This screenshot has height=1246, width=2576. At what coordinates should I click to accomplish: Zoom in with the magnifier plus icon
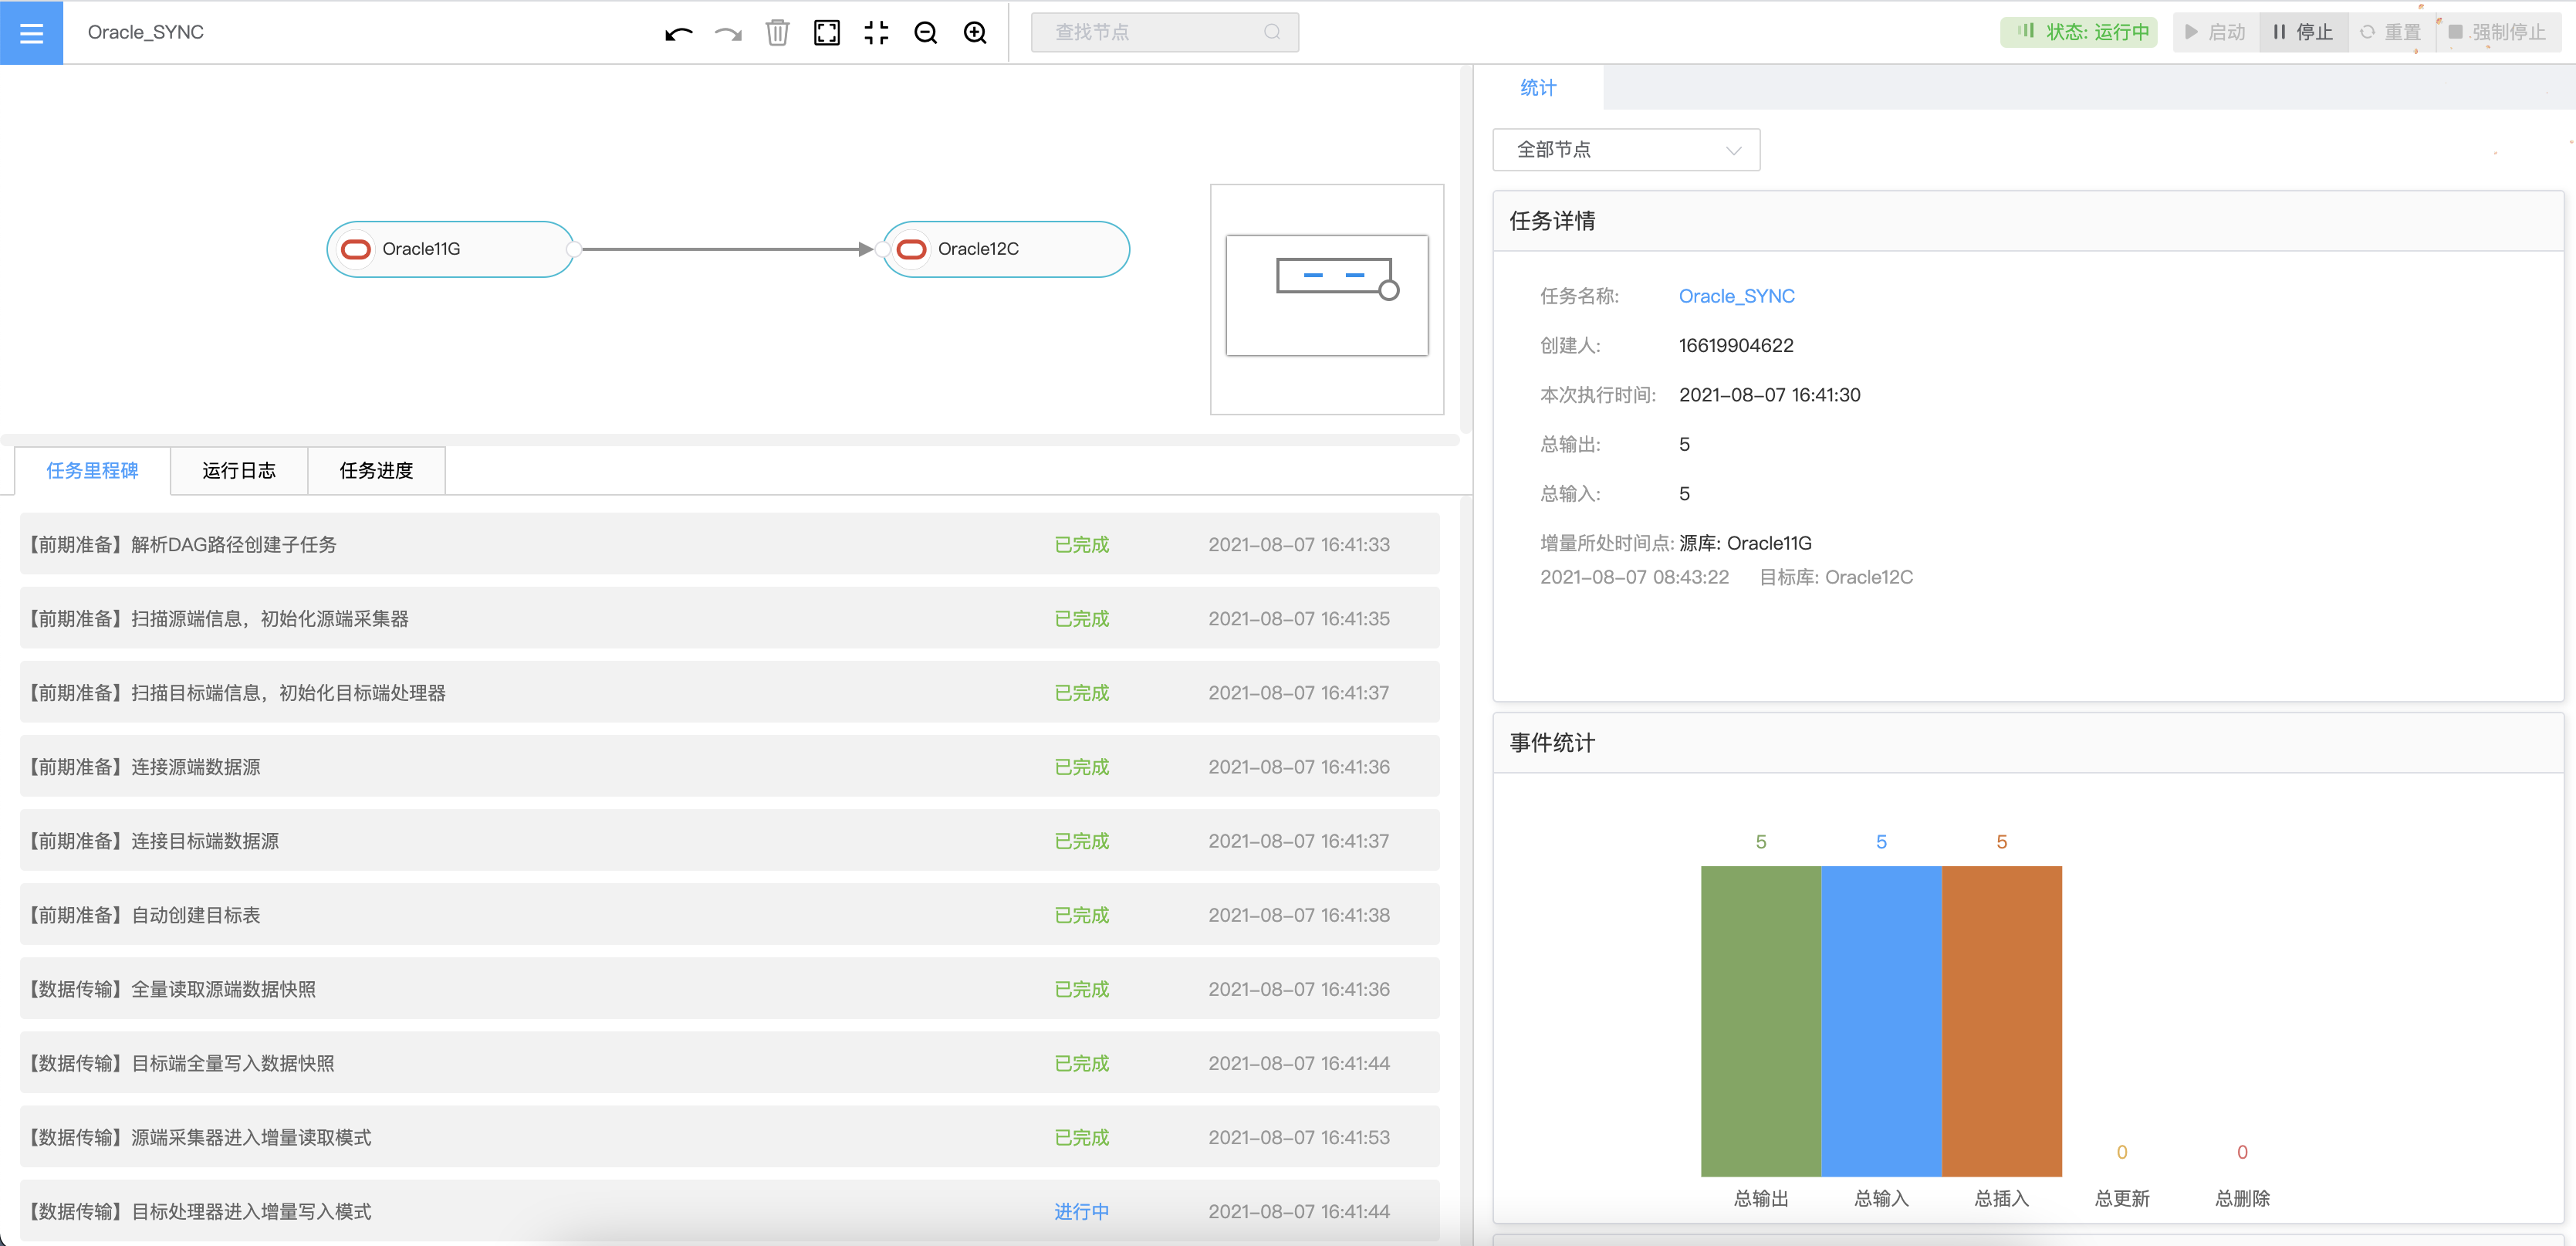[975, 33]
